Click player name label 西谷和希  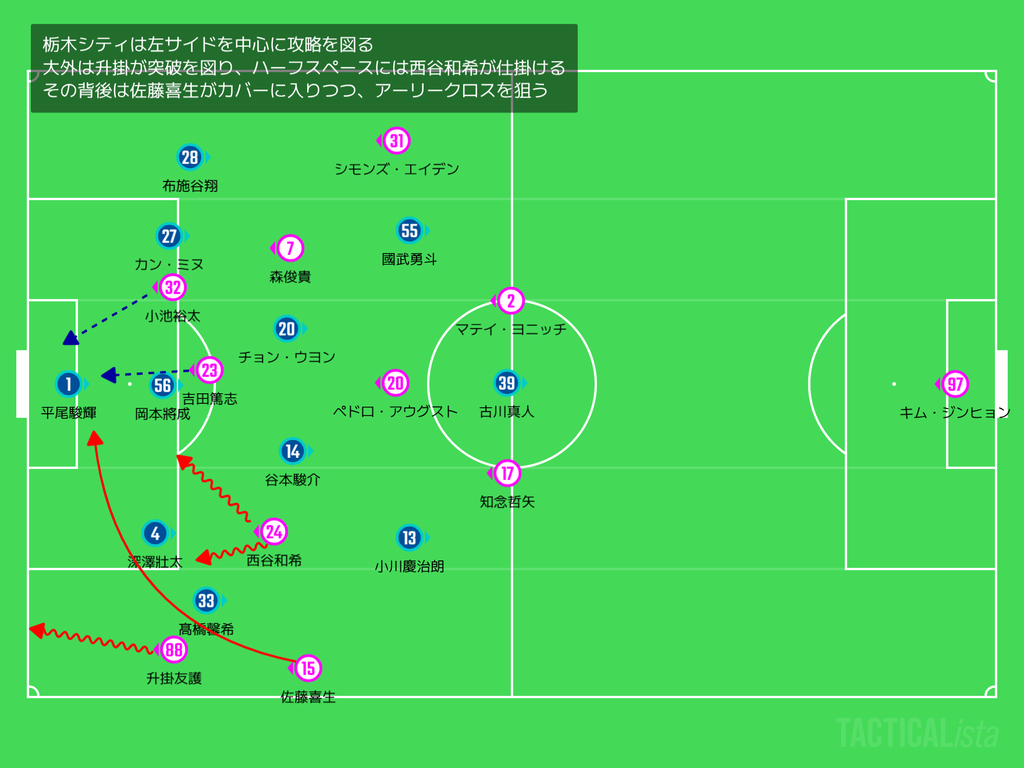pyautogui.click(x=274, y=560)
